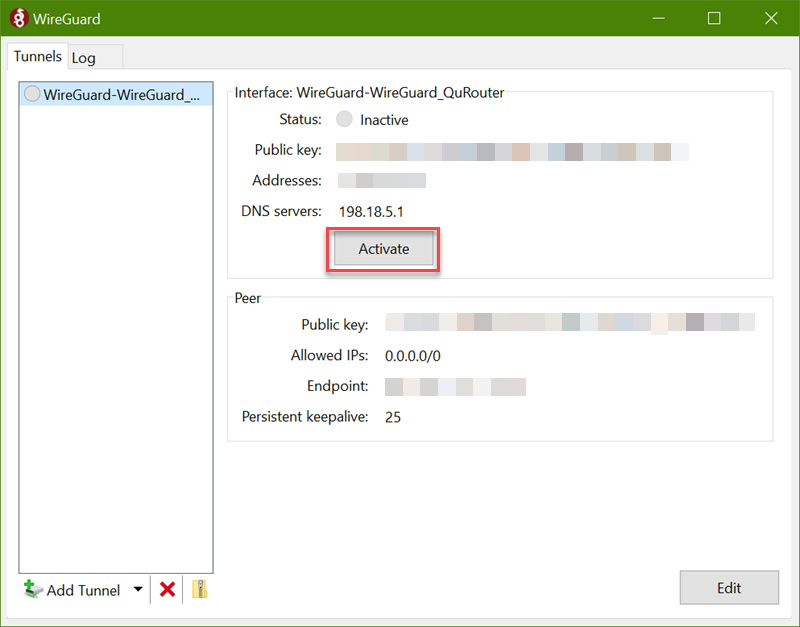Expand the Add Tunnel dropdown arrow
Image resolution: width=800 pixels, height=627 pixels.
(x=138, y=590)
